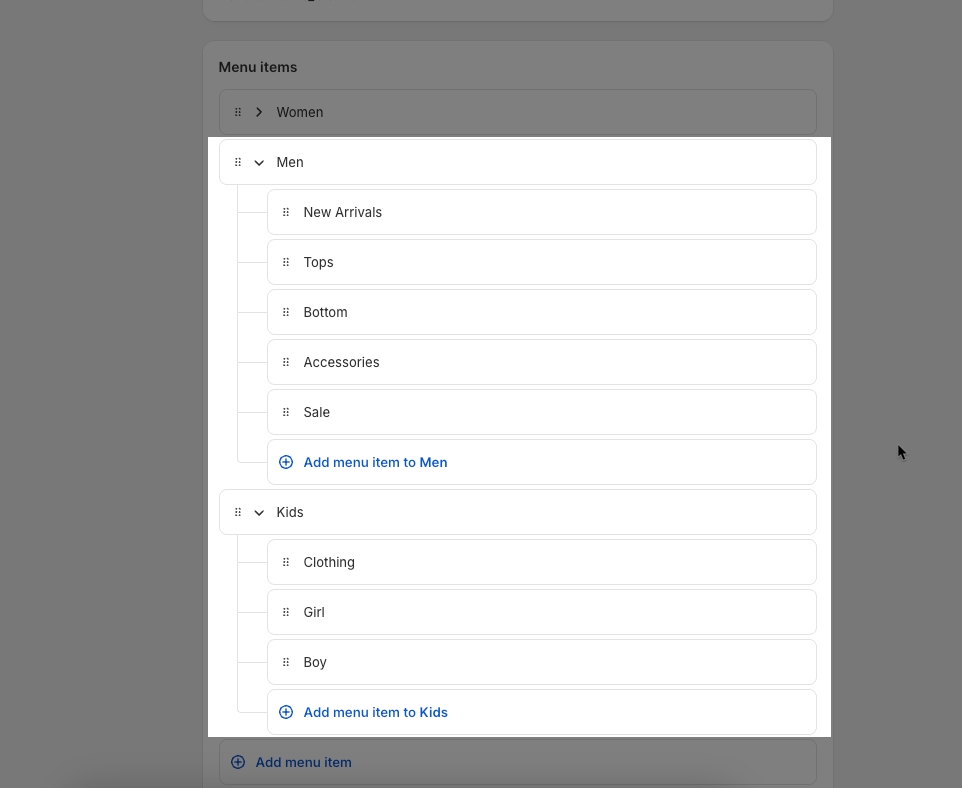
Task: Click the Add menu item label at the bottom
Action: (x=304, y=762)
